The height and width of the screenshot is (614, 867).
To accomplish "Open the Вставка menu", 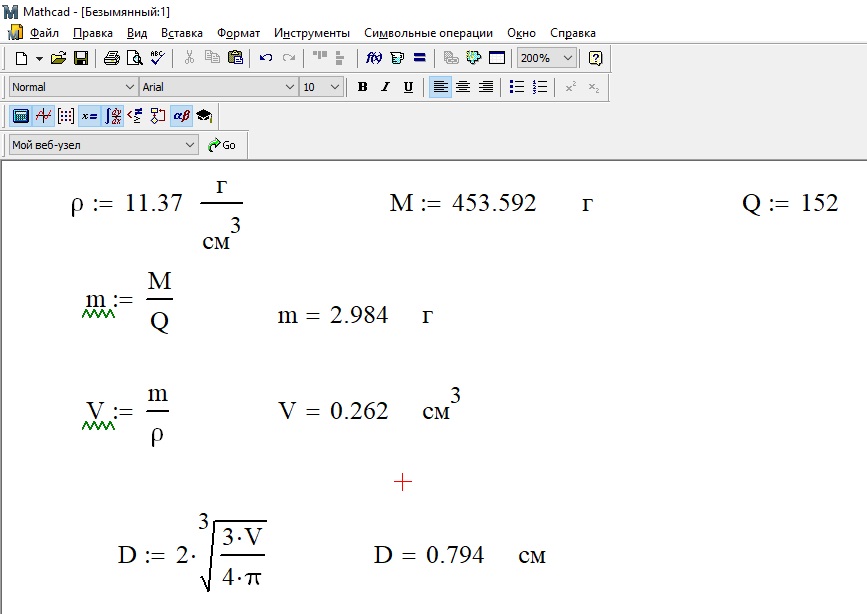I will click(x=181, y=33).
